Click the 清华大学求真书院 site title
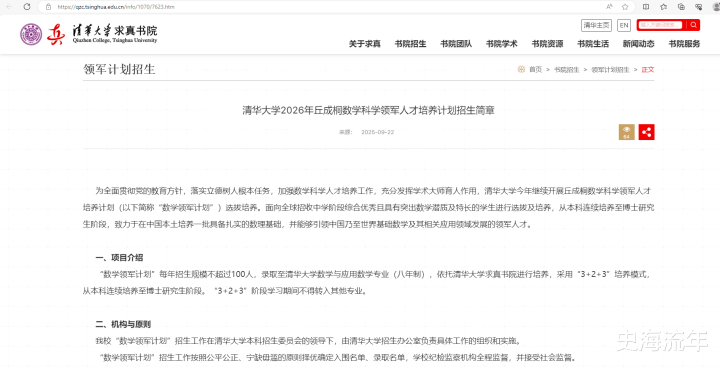 pos(115,34)
